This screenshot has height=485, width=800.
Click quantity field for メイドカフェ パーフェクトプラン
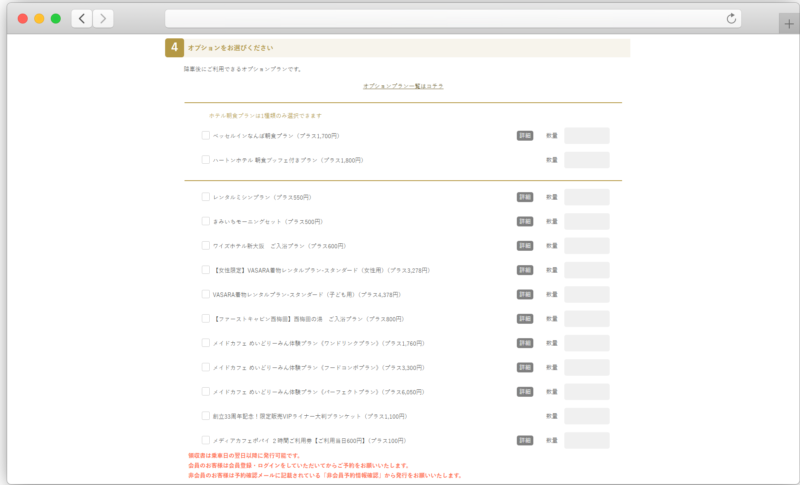[587, 392]
